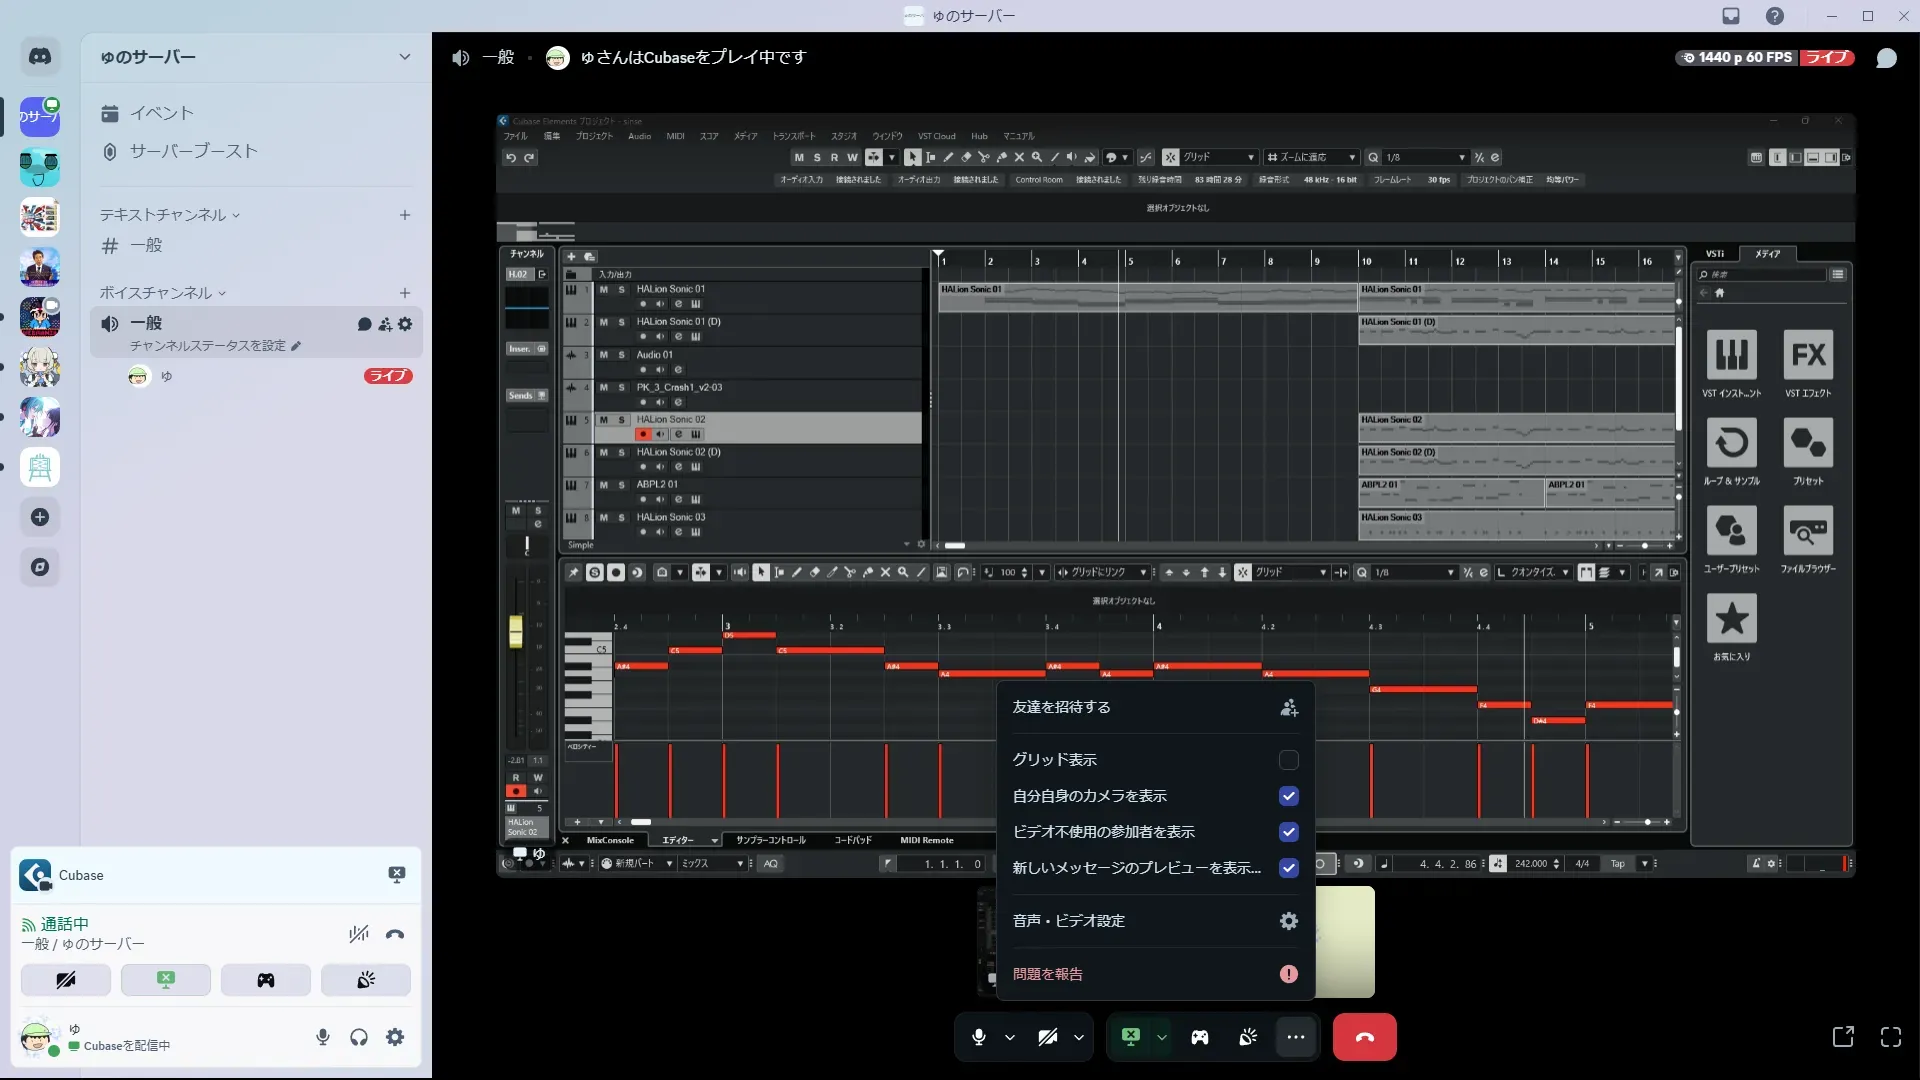Viewport: 1920px width, 1080px height.
Task: Open microphone options arrow in call bar
Action: [1009, 1037]
